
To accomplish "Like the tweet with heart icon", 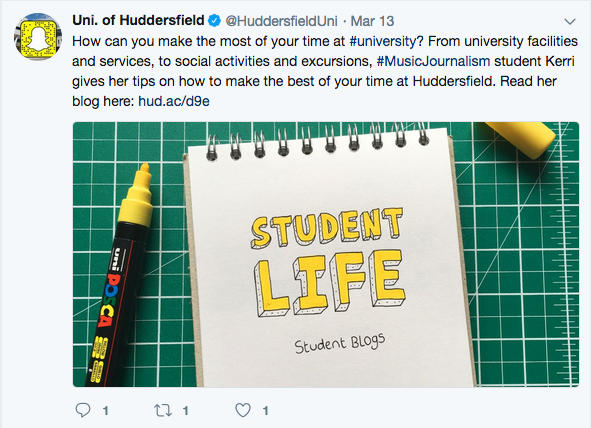I will point(243,410).
